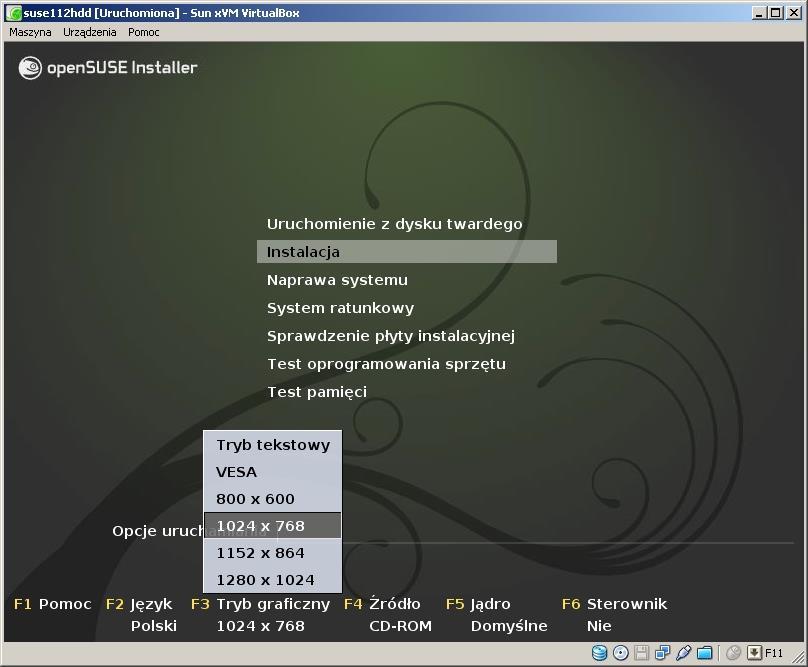Select Sprawdzenie płyty instalacyjnej entry
The height and width of the screenshot is (667, 808).
point(391,336)
